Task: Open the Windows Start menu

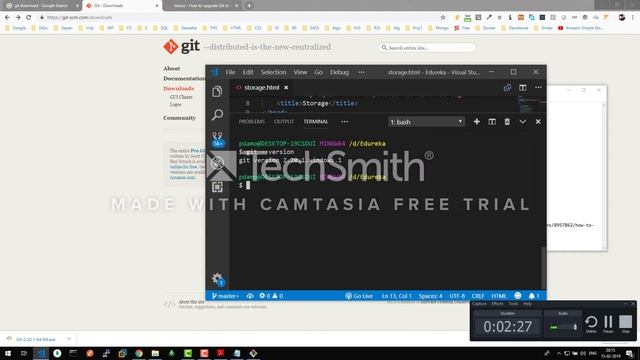Action: (7, 353)
